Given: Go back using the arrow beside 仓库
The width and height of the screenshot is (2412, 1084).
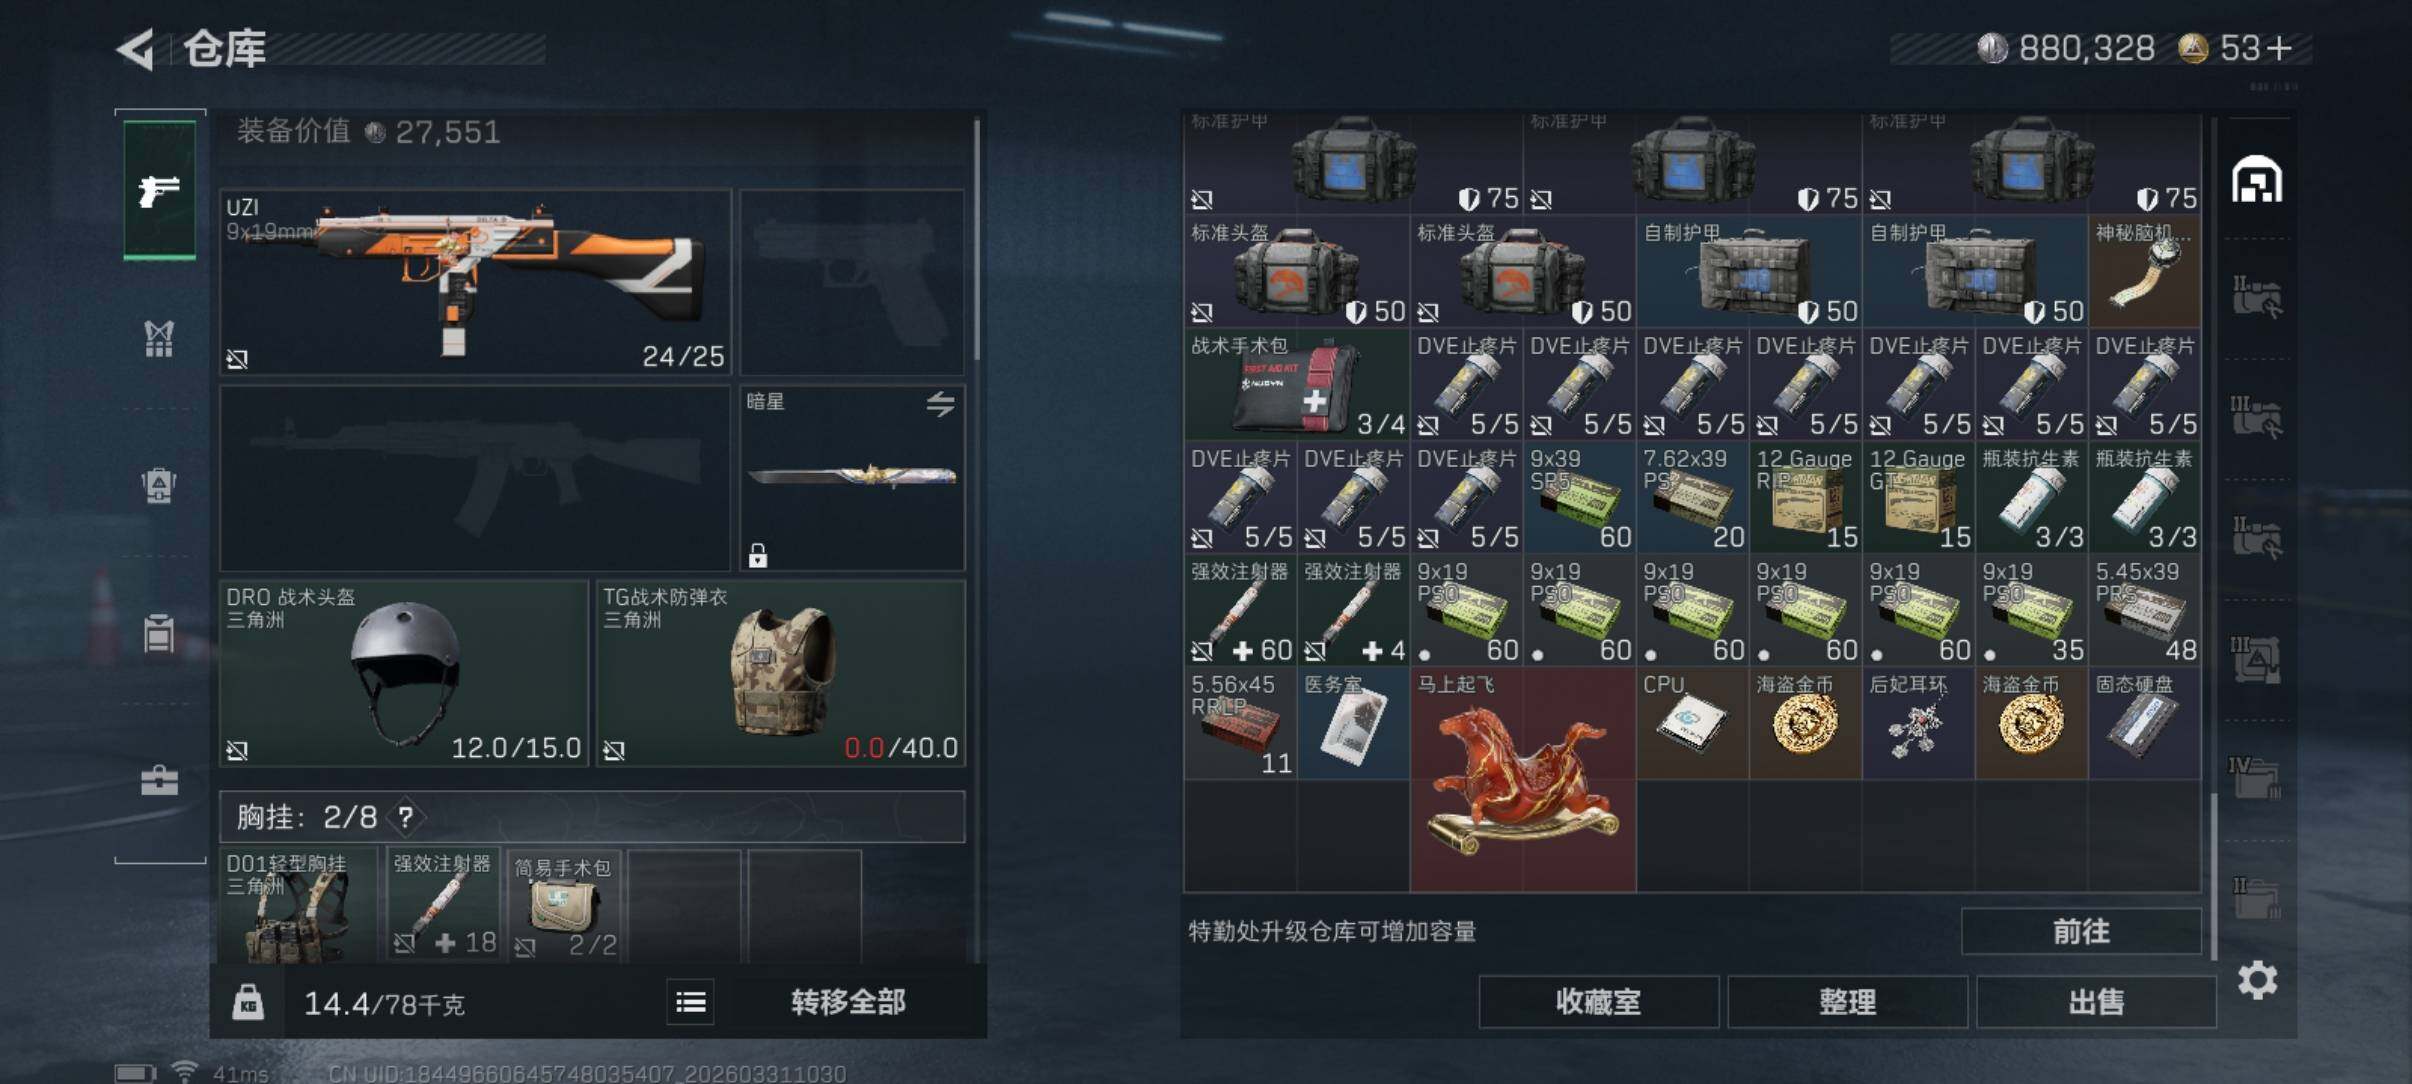Looking at the screenshot, I should [x=136, y=49].
